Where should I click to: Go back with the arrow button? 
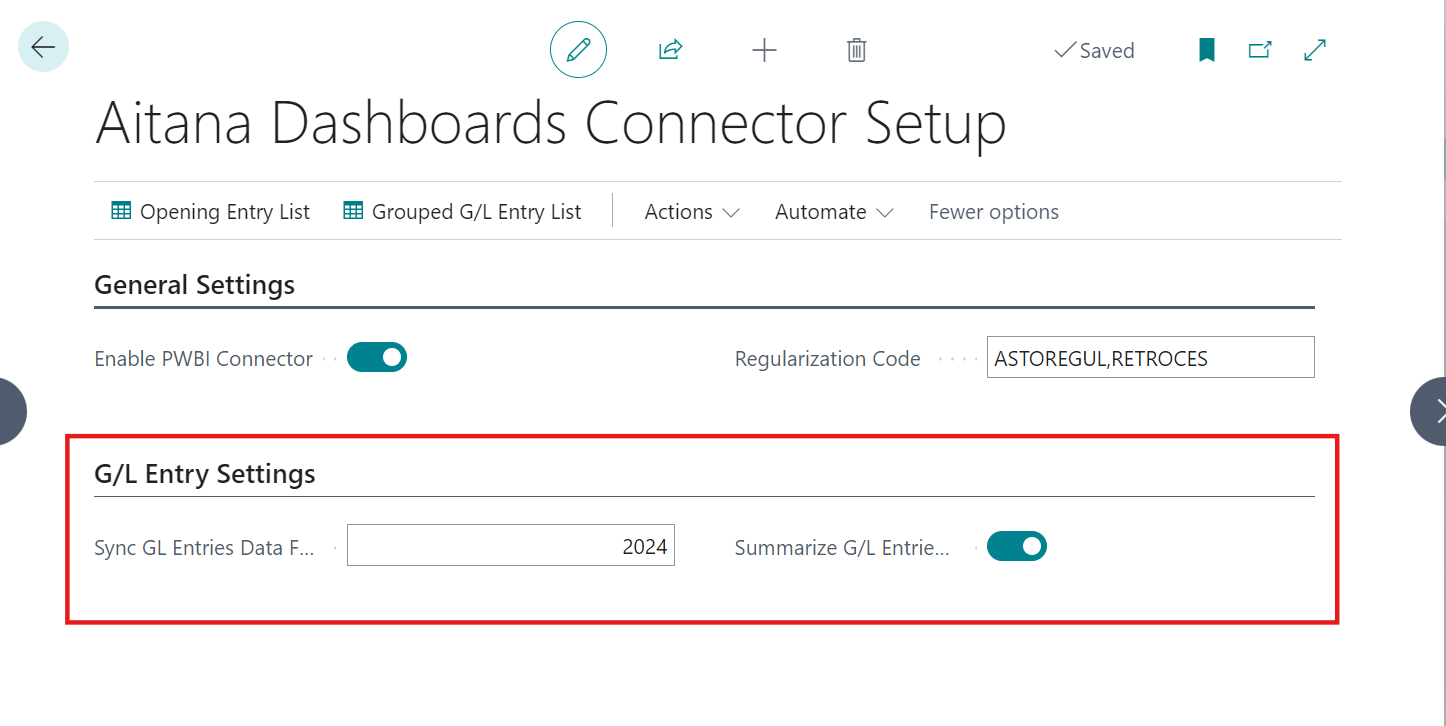point(43,47)
